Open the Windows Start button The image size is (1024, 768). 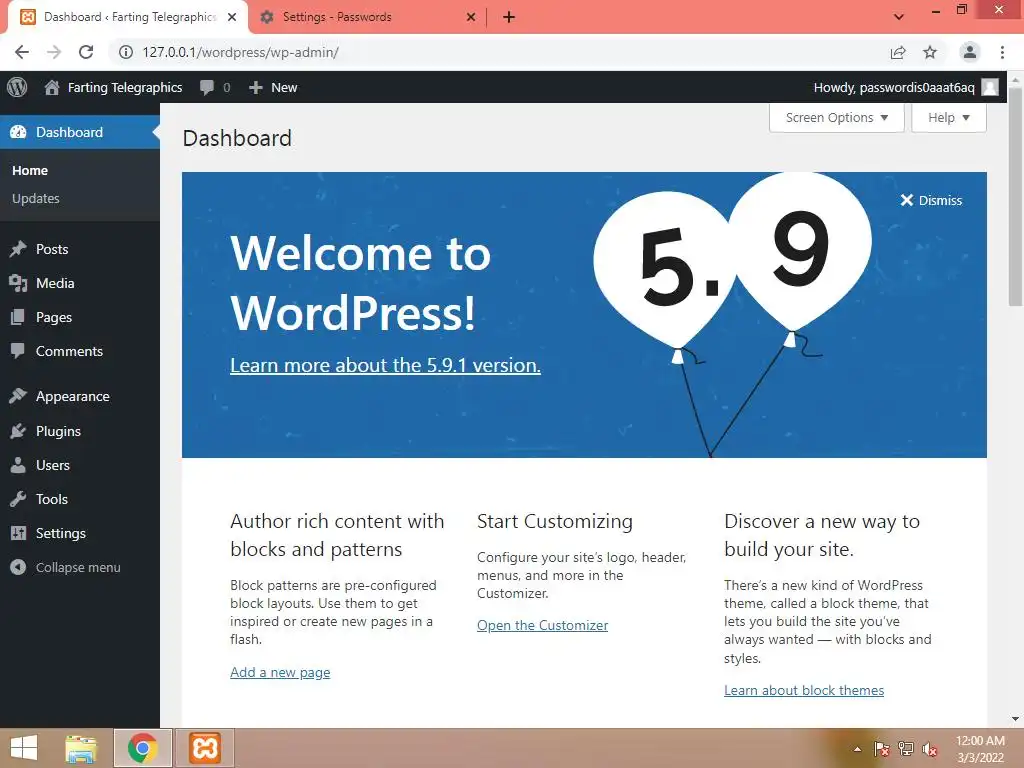(24, 748)
